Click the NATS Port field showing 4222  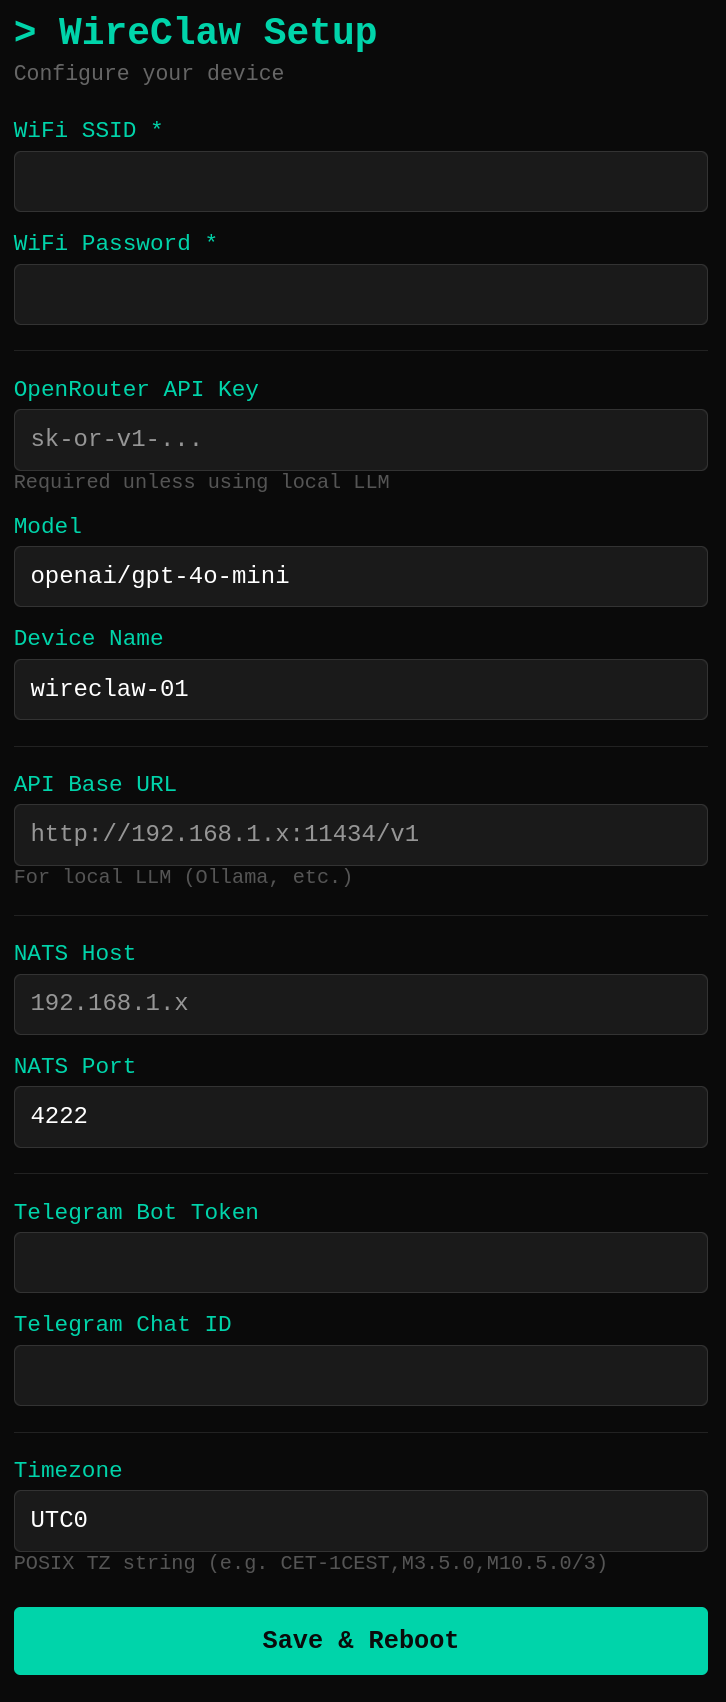coord(361,1117)
